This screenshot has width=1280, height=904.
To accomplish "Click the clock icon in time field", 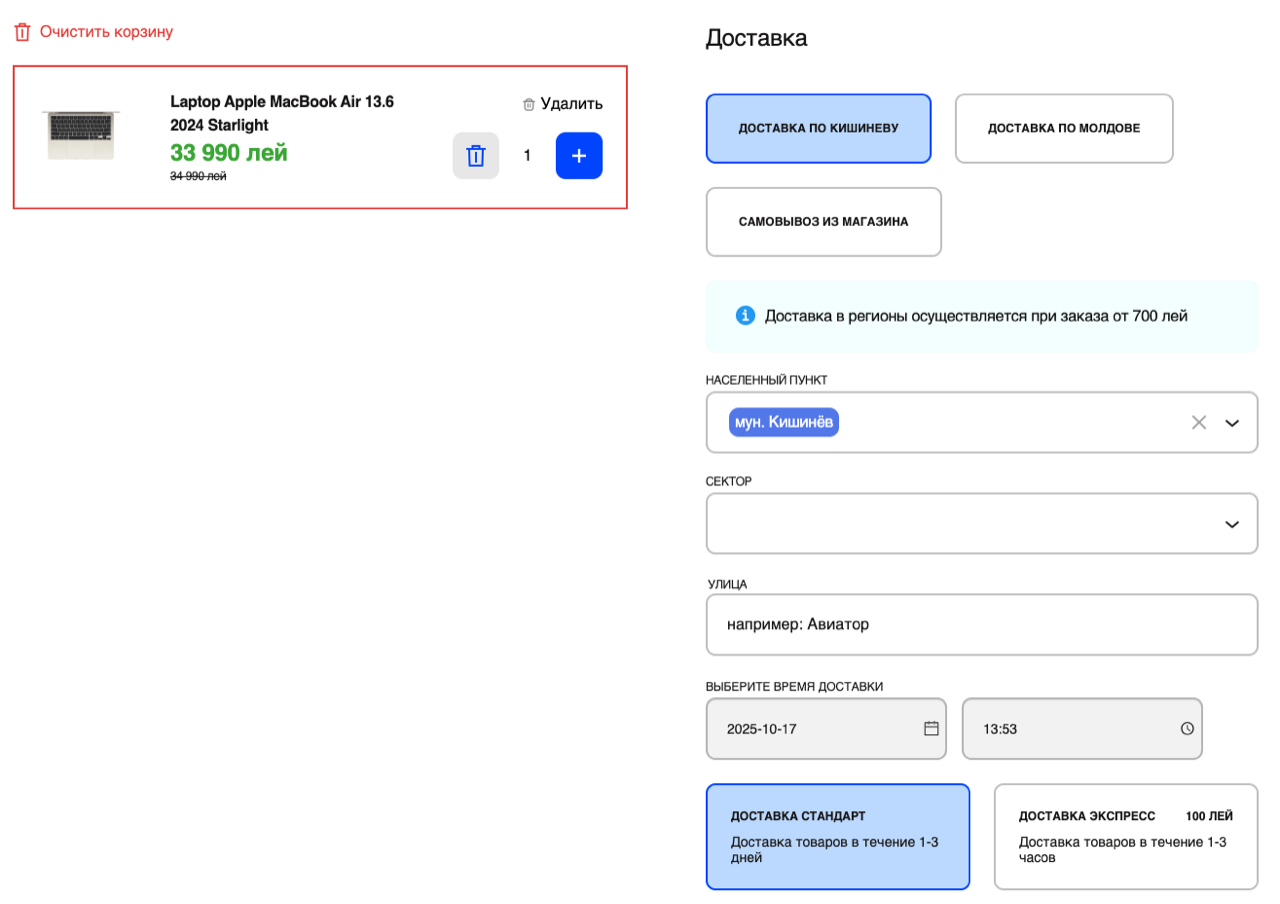I will [1187, 728].
